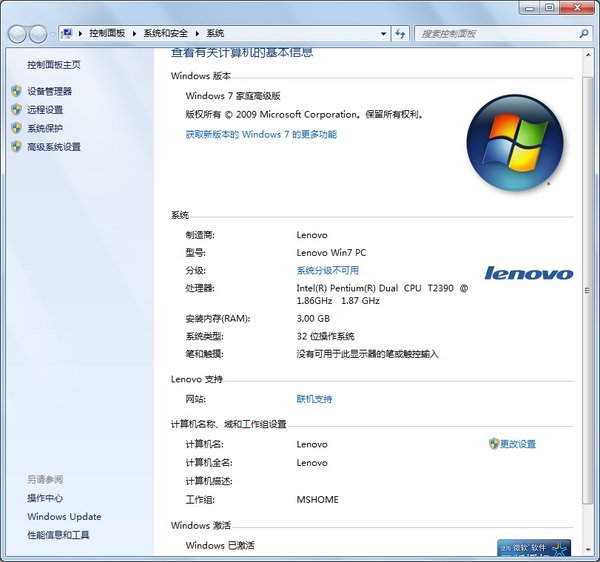Close the System window
Image resolution: width=600 pixels, height=562 pixels.
tap(578, 8)
